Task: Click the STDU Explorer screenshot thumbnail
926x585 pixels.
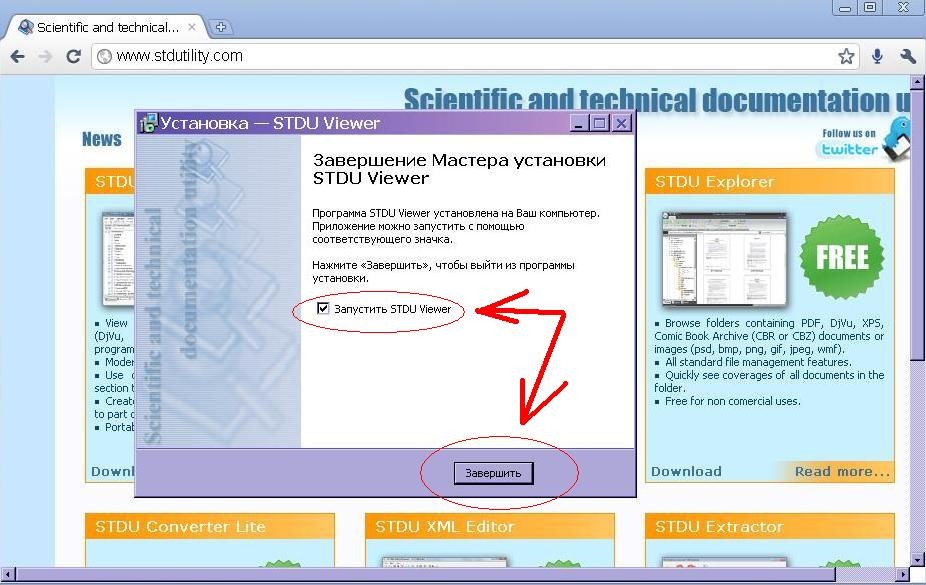Action: pos(724,258)
